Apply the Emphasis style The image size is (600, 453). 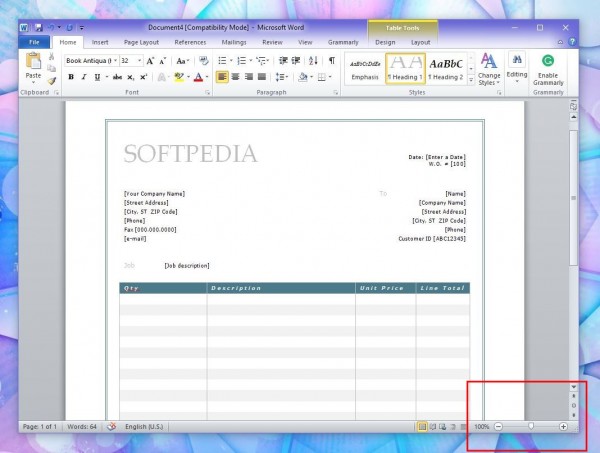365,68
